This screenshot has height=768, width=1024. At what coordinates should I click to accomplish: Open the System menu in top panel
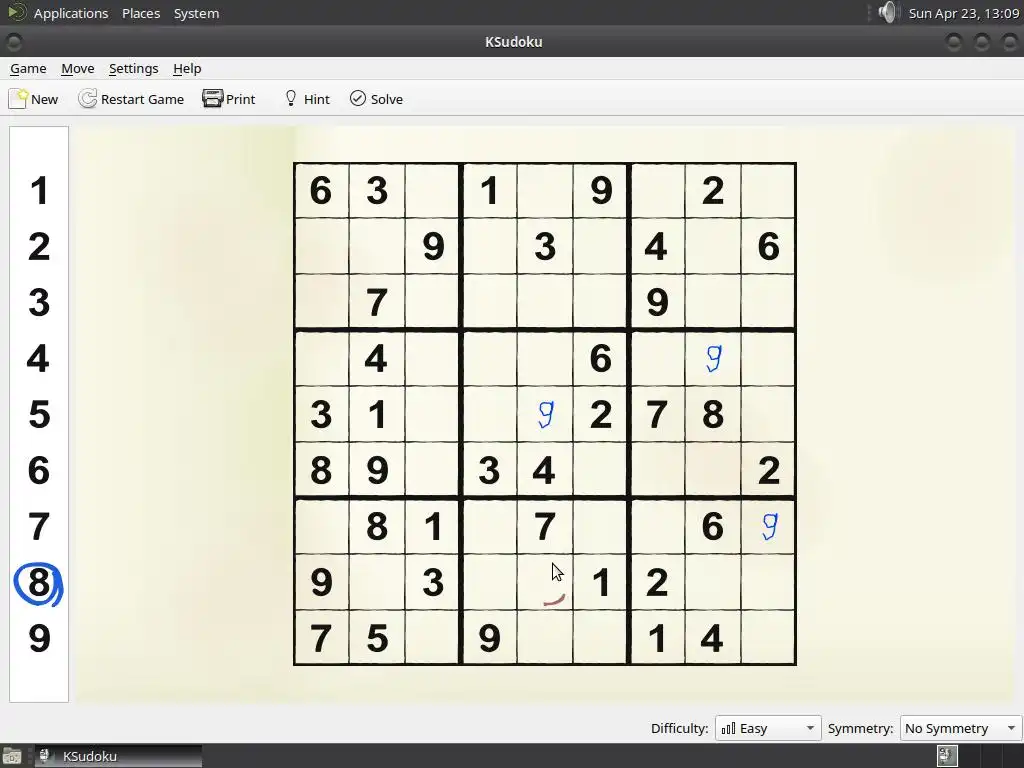pos(196,13)
